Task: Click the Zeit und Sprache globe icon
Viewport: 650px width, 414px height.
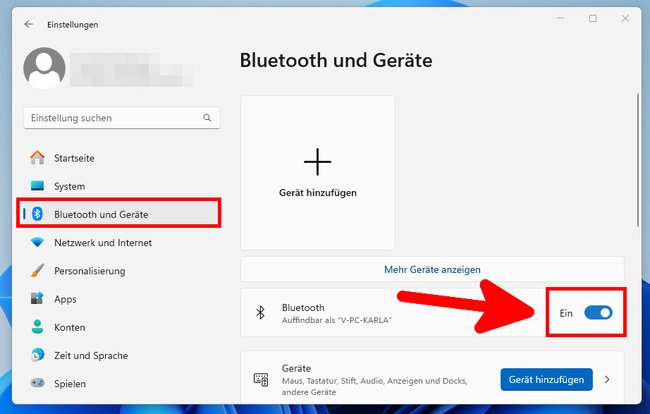Action: pyautogui.click(x=37, y=355)
